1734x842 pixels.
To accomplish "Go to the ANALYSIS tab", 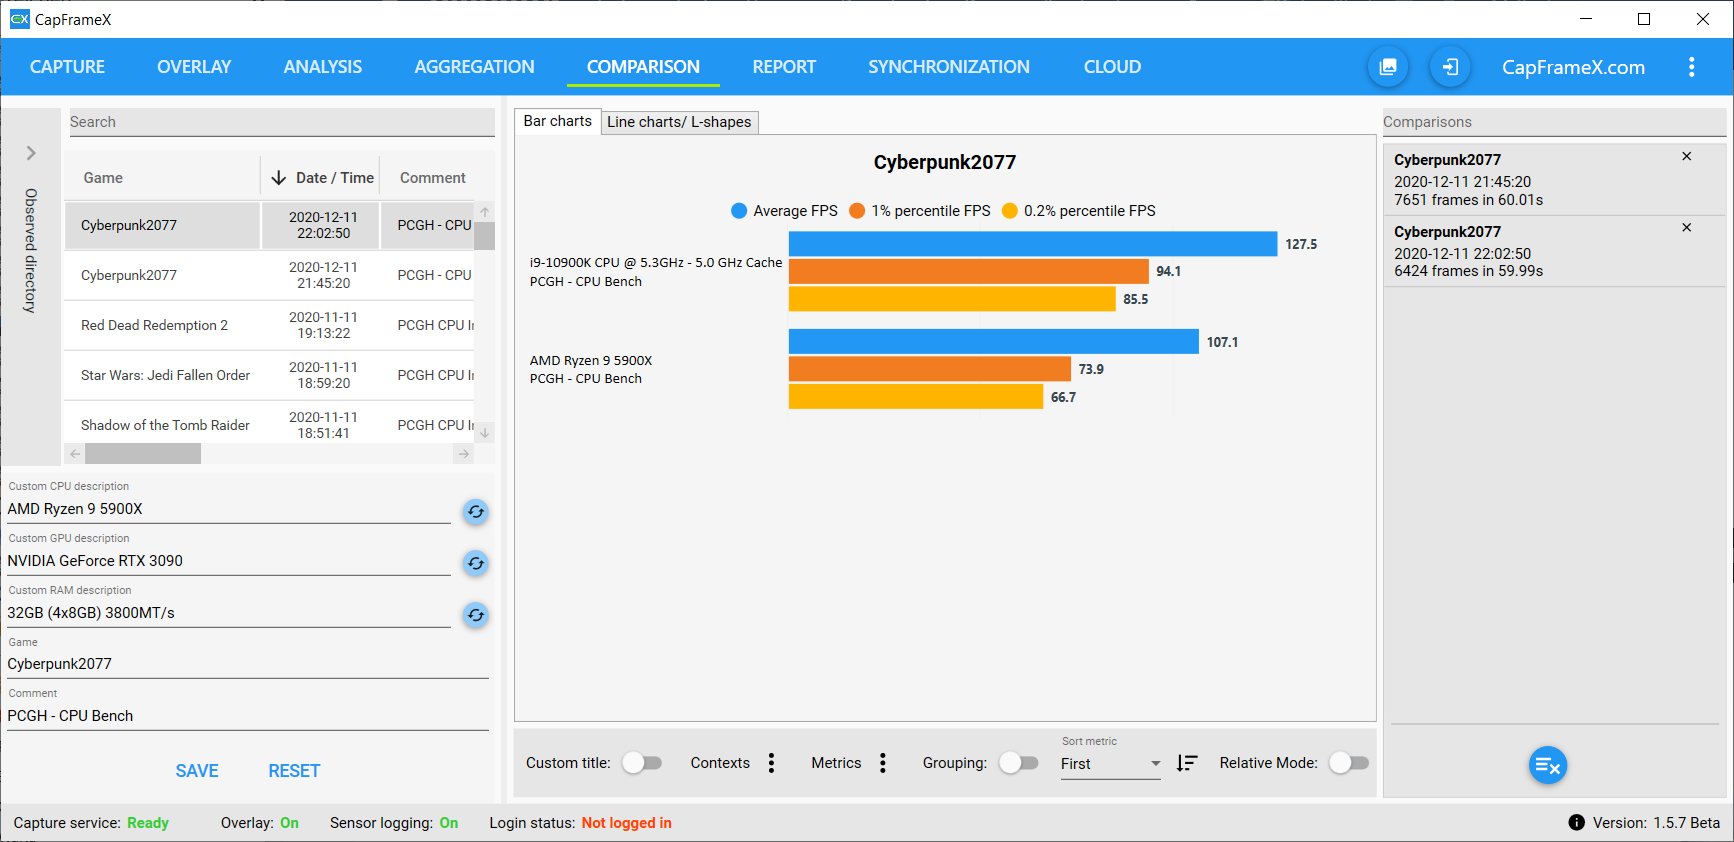I will pyautogui.click(x=323, y=67).
